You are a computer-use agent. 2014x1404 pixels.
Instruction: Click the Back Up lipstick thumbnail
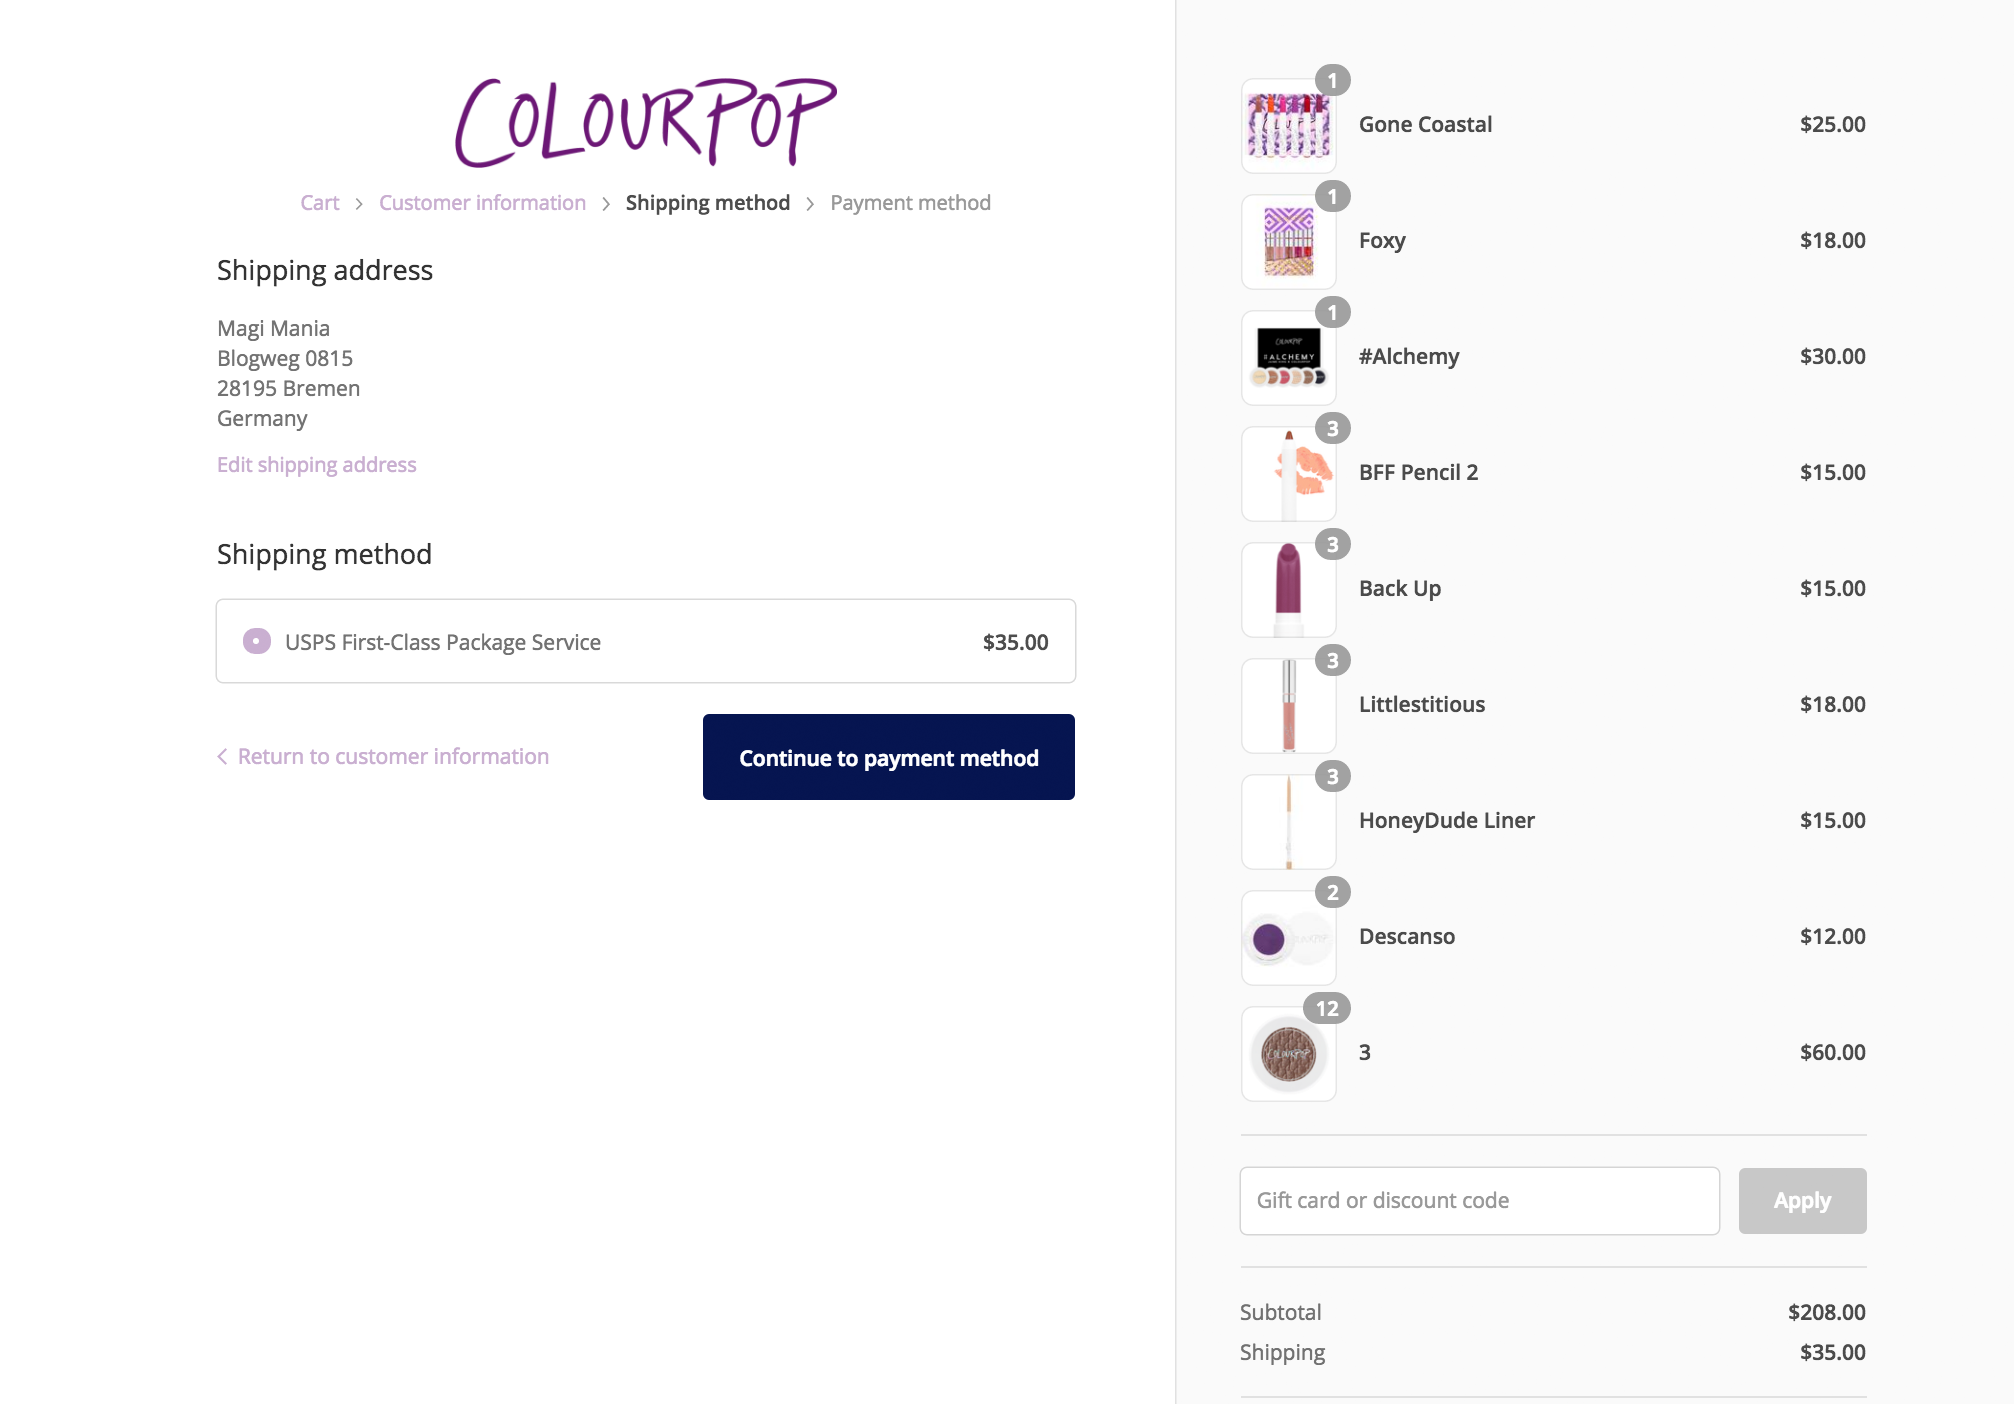pyautogui.click(x=1288, y=590)
